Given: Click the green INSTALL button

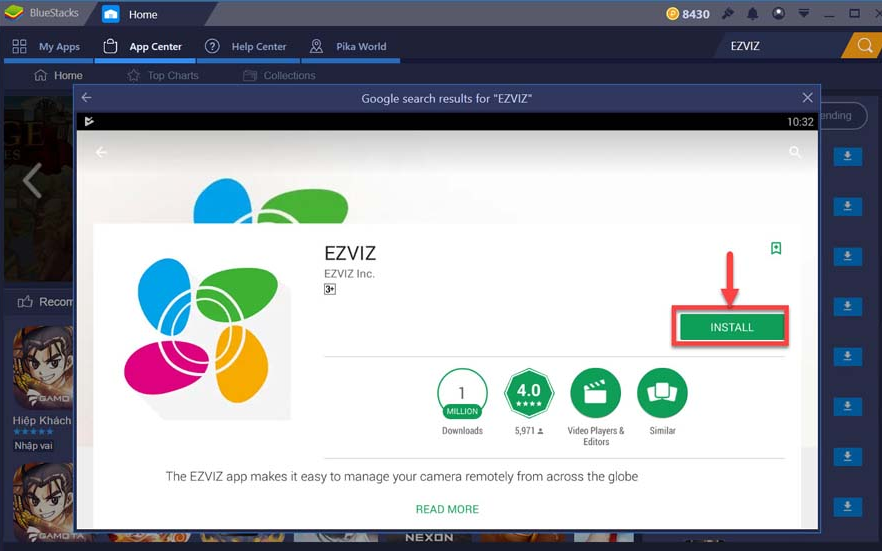Looking at the screenshot, I should 731,327.
